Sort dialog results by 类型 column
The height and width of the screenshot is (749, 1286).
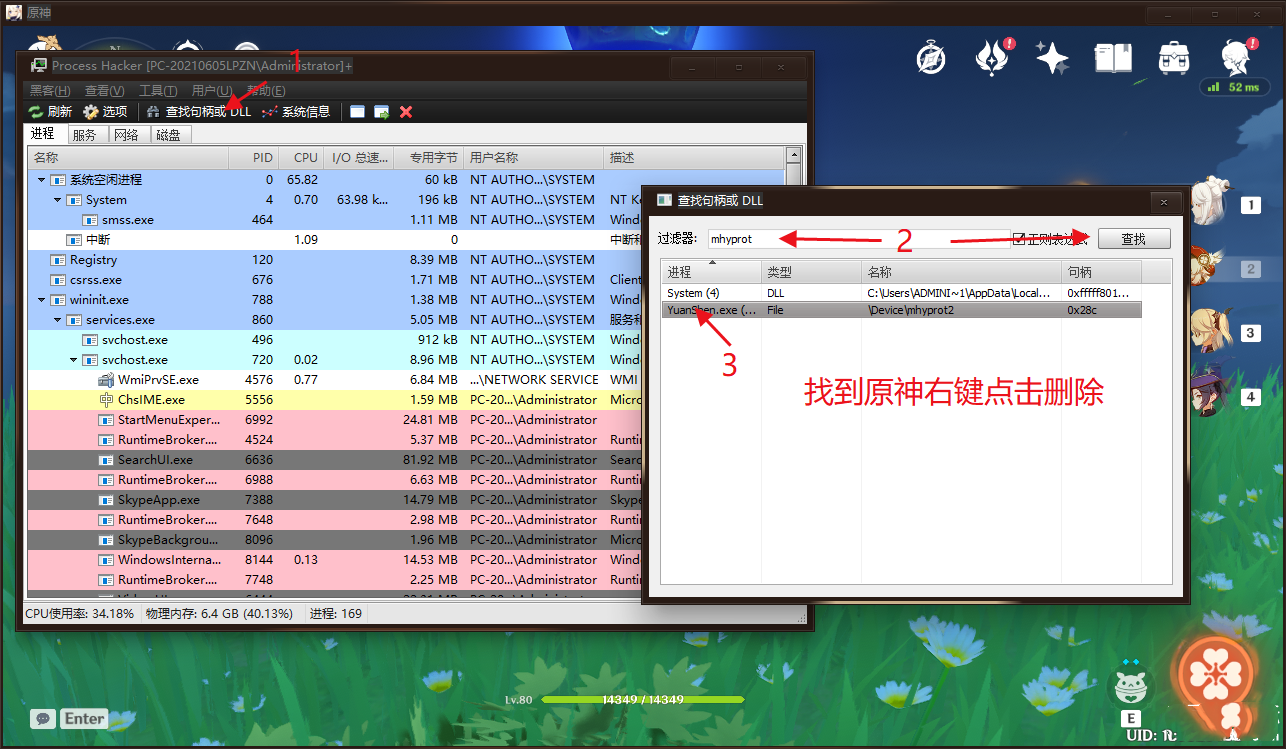click(811, 272)
